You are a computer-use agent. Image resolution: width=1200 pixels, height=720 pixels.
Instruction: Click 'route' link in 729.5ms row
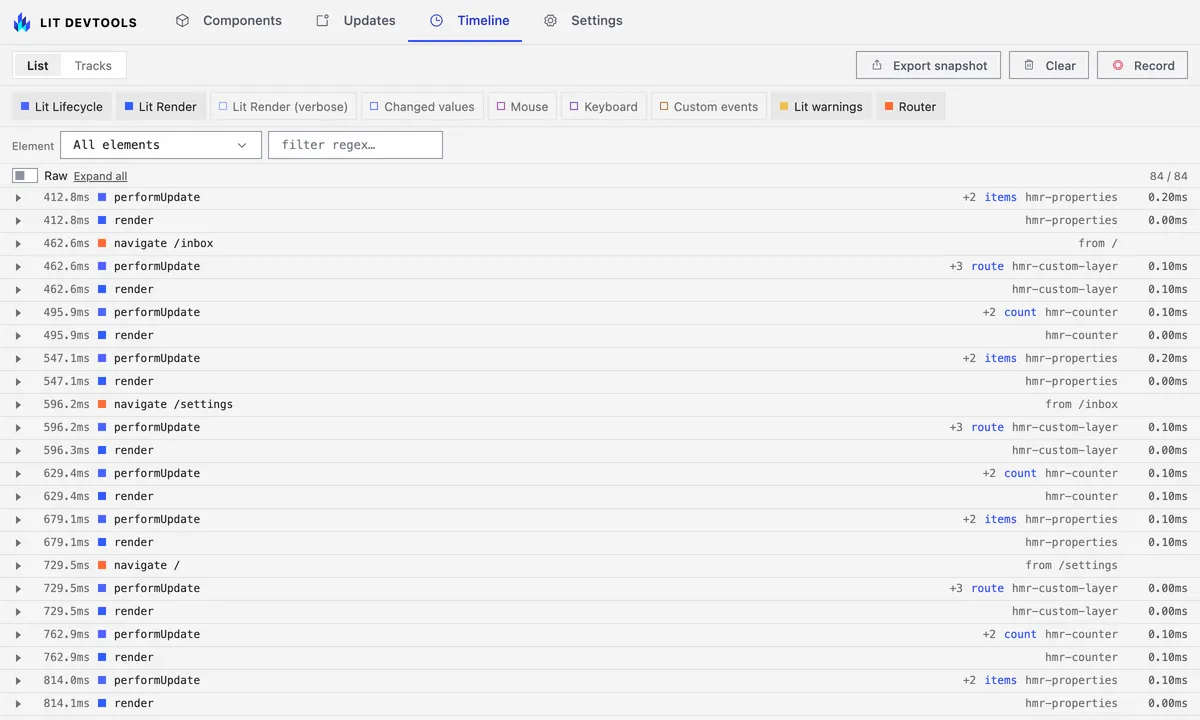click(988, 588)
